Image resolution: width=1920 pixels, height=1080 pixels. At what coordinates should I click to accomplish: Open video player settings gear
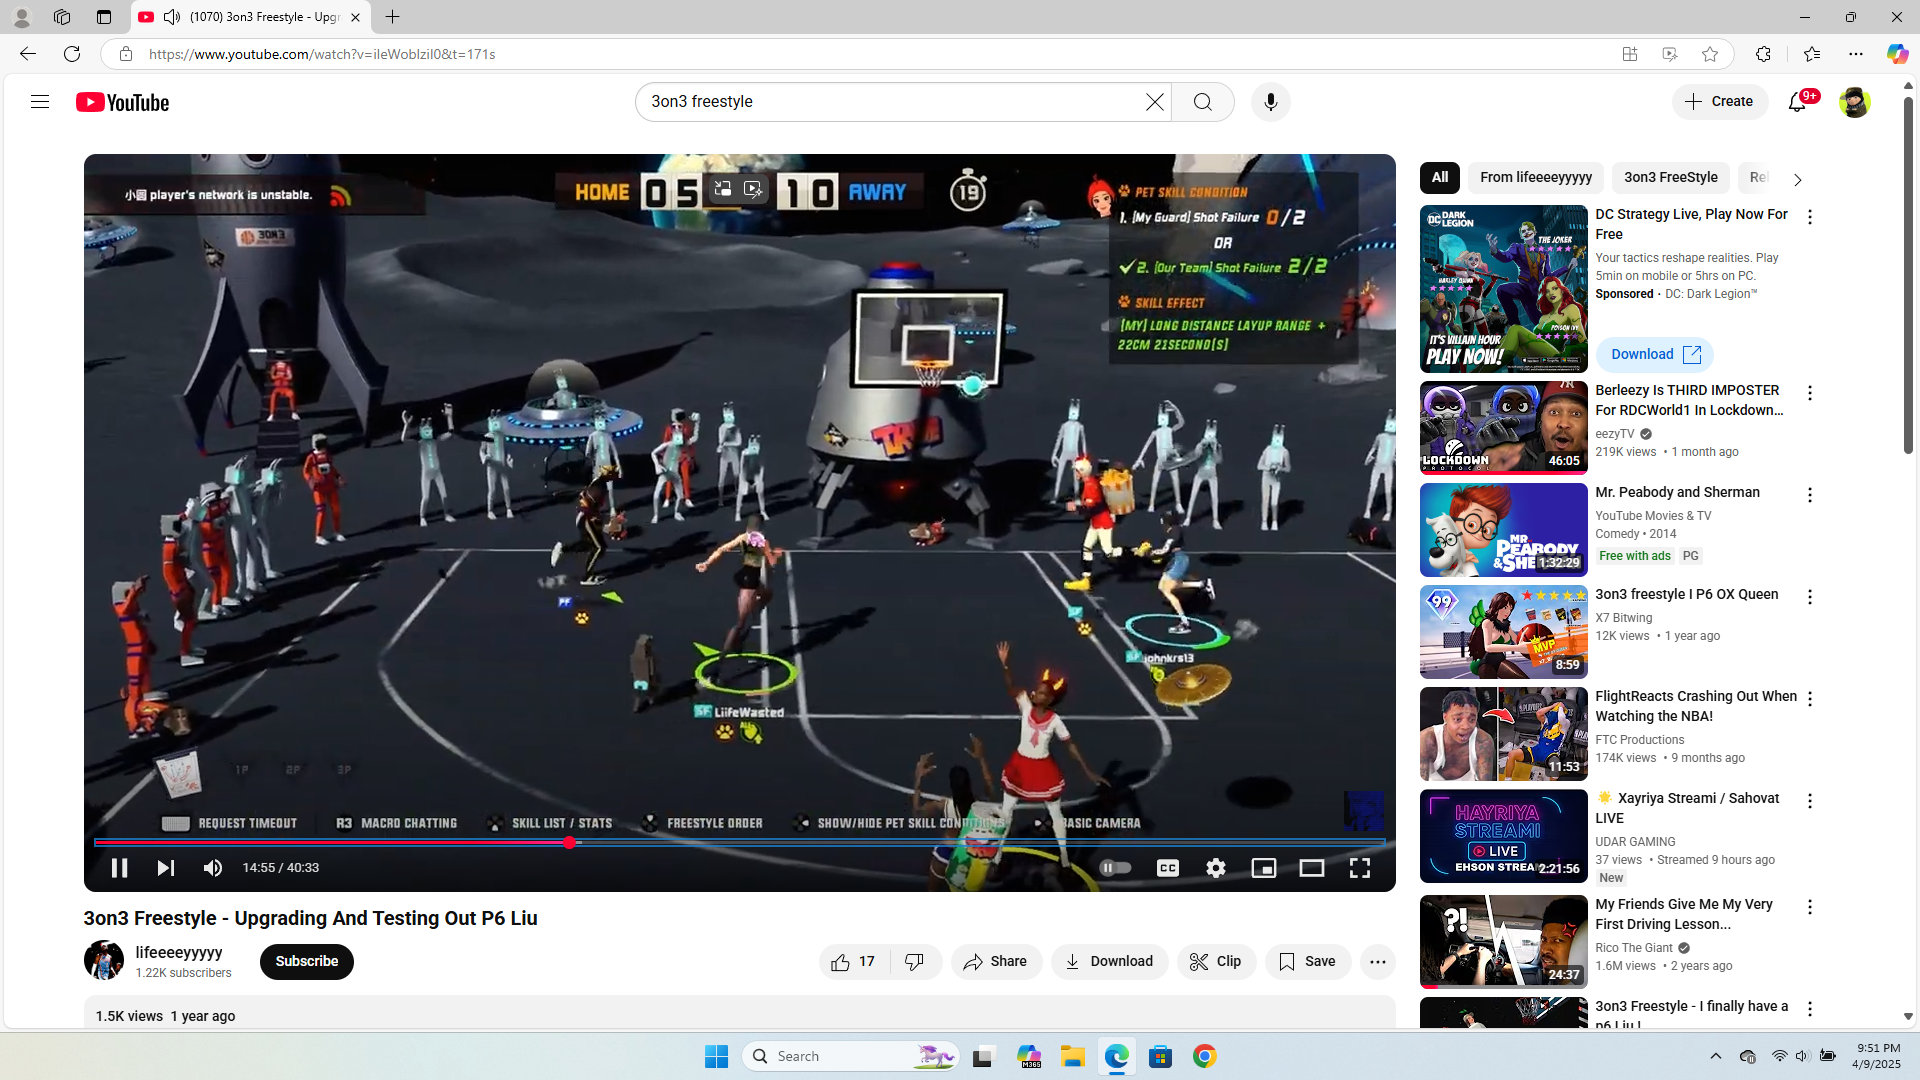(x=1215, y=868)
